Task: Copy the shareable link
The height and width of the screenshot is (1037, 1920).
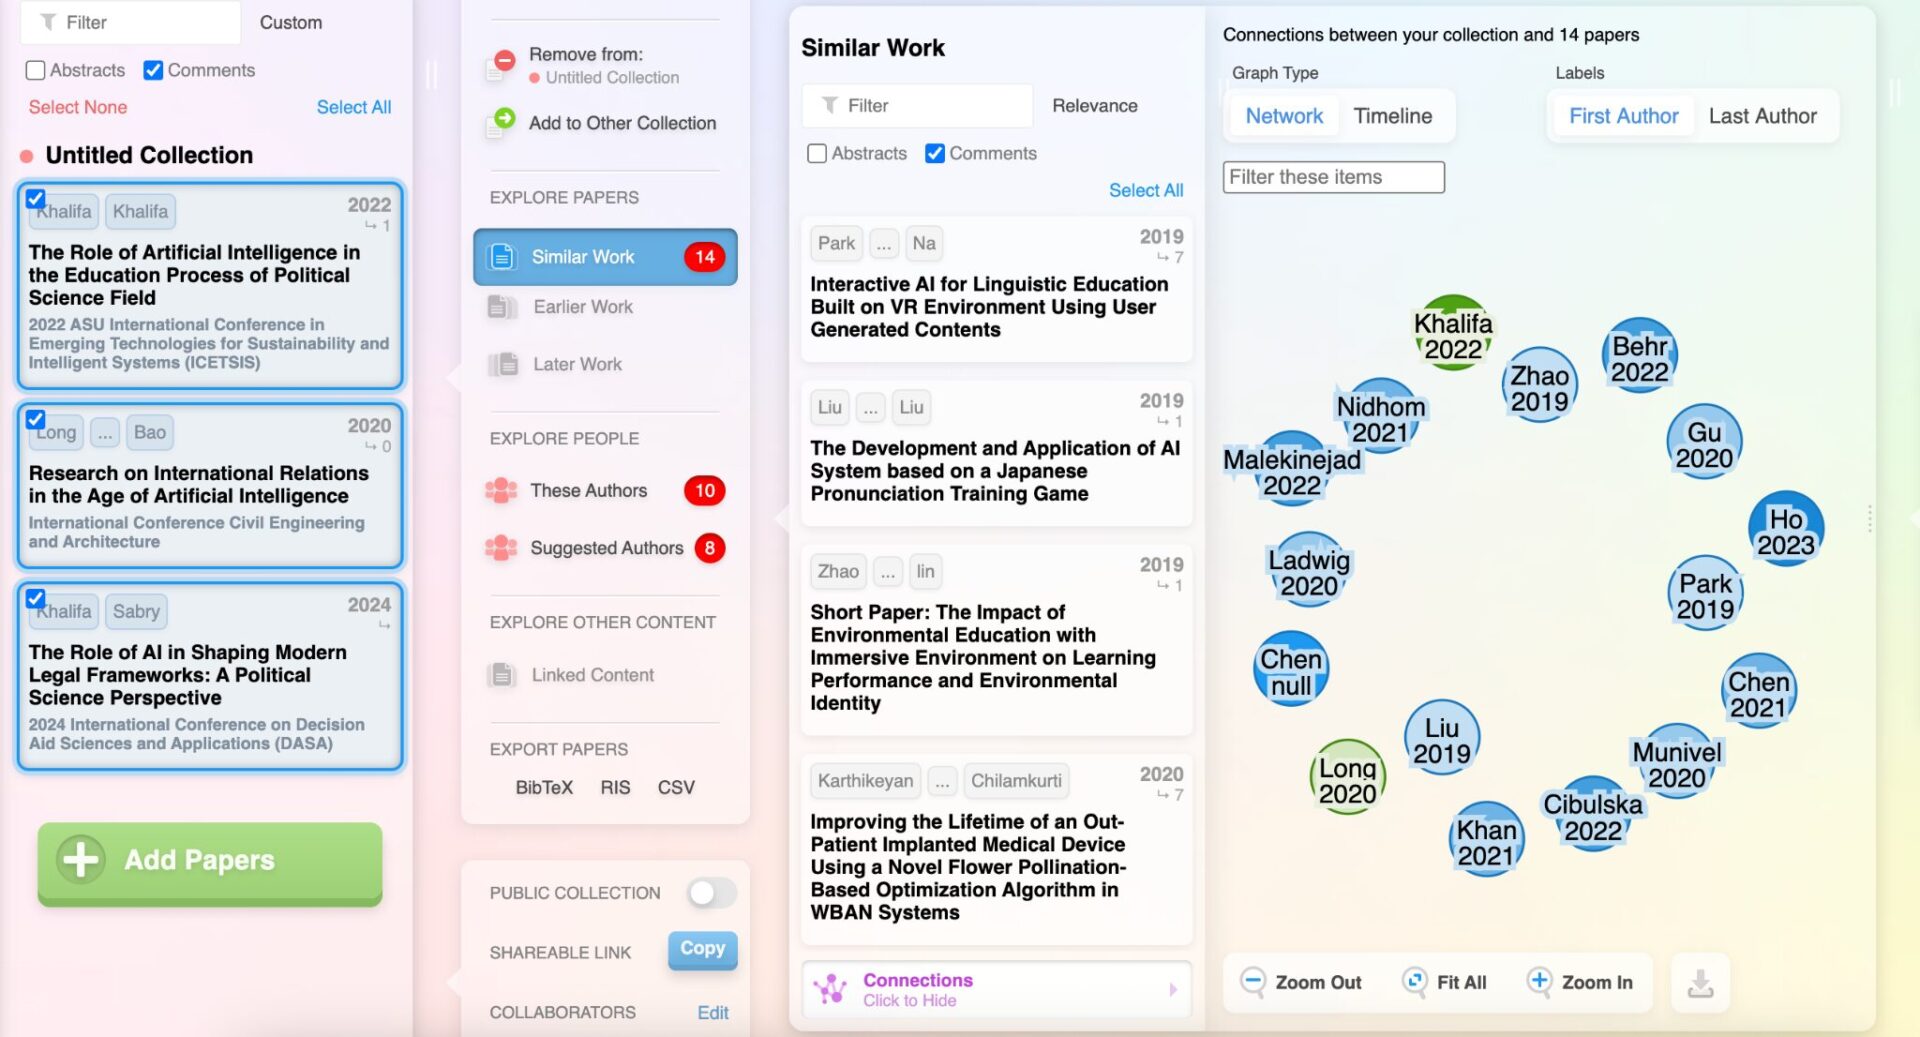Action: (x=702, y=948)
